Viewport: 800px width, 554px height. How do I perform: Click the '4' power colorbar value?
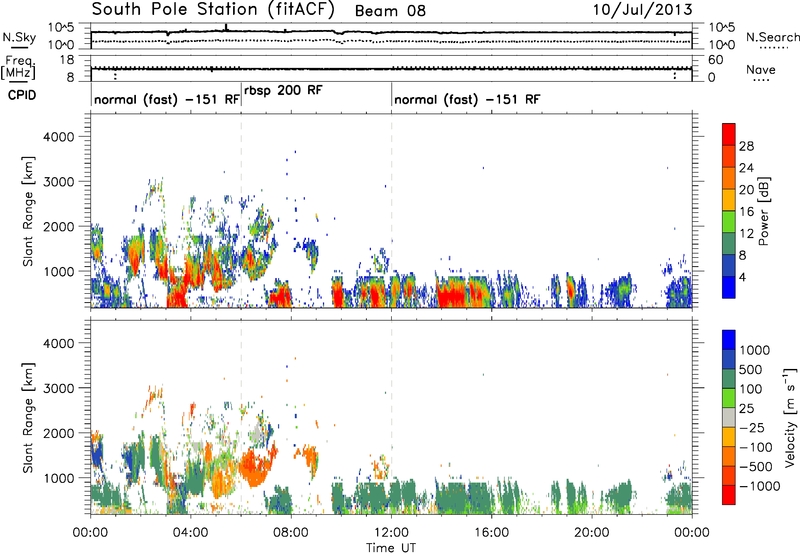coord(743,277)
